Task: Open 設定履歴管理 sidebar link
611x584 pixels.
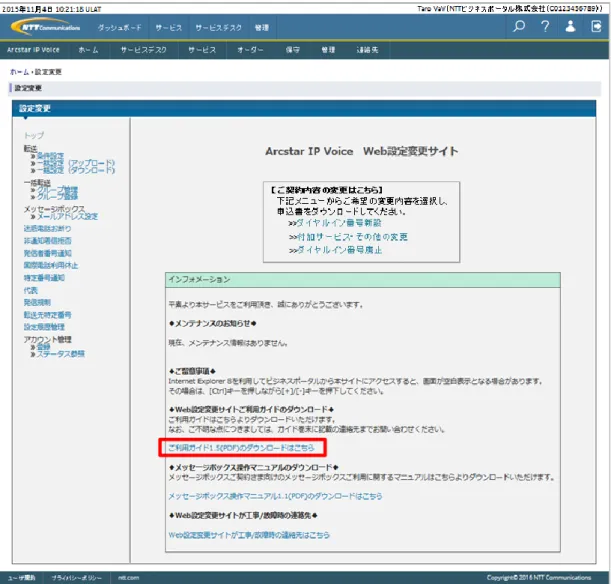Action: point(44,327)
